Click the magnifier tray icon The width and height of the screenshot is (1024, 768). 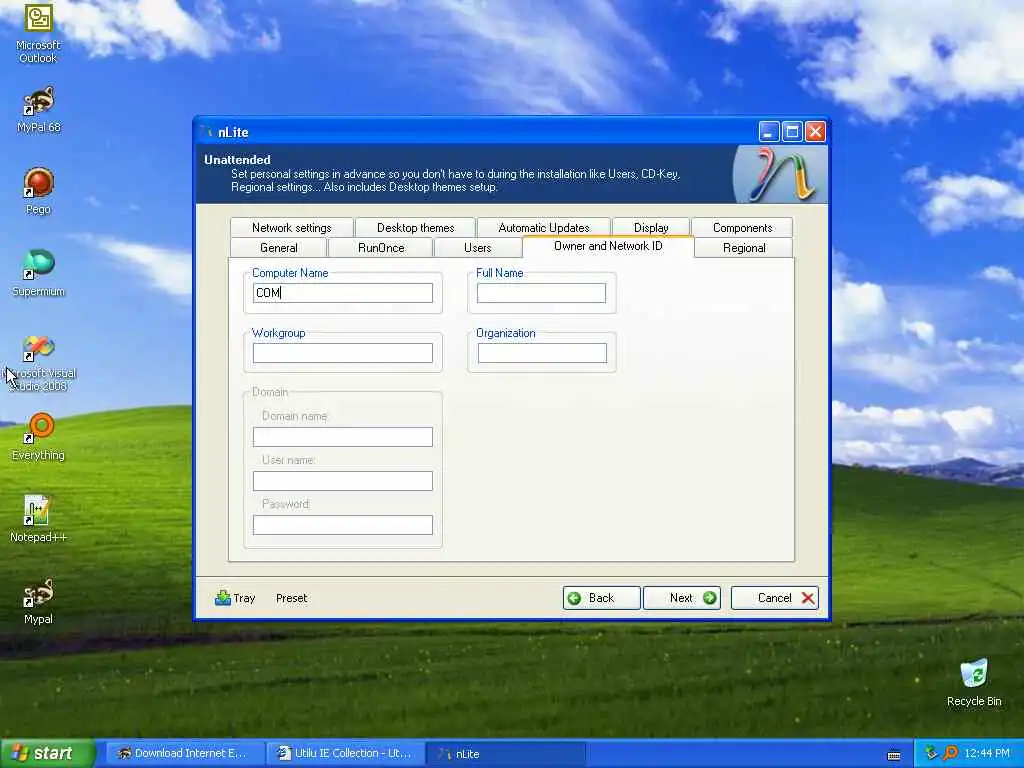[951, 753]
